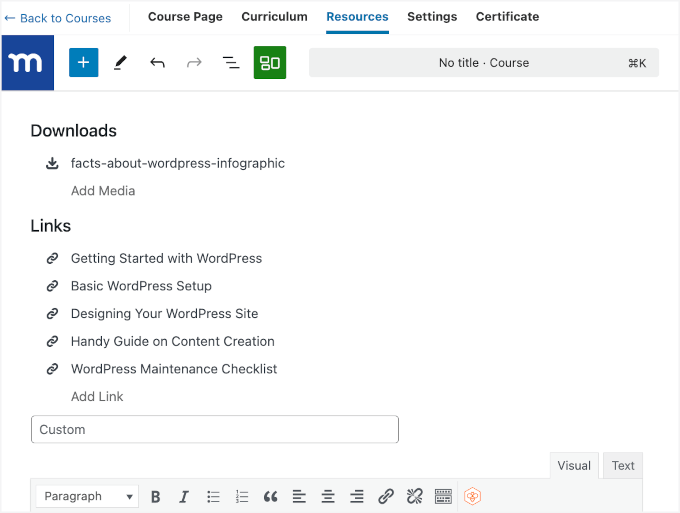Click into the Custom section title field
This screenshot has width=680, height=513.
coord(215,429)
